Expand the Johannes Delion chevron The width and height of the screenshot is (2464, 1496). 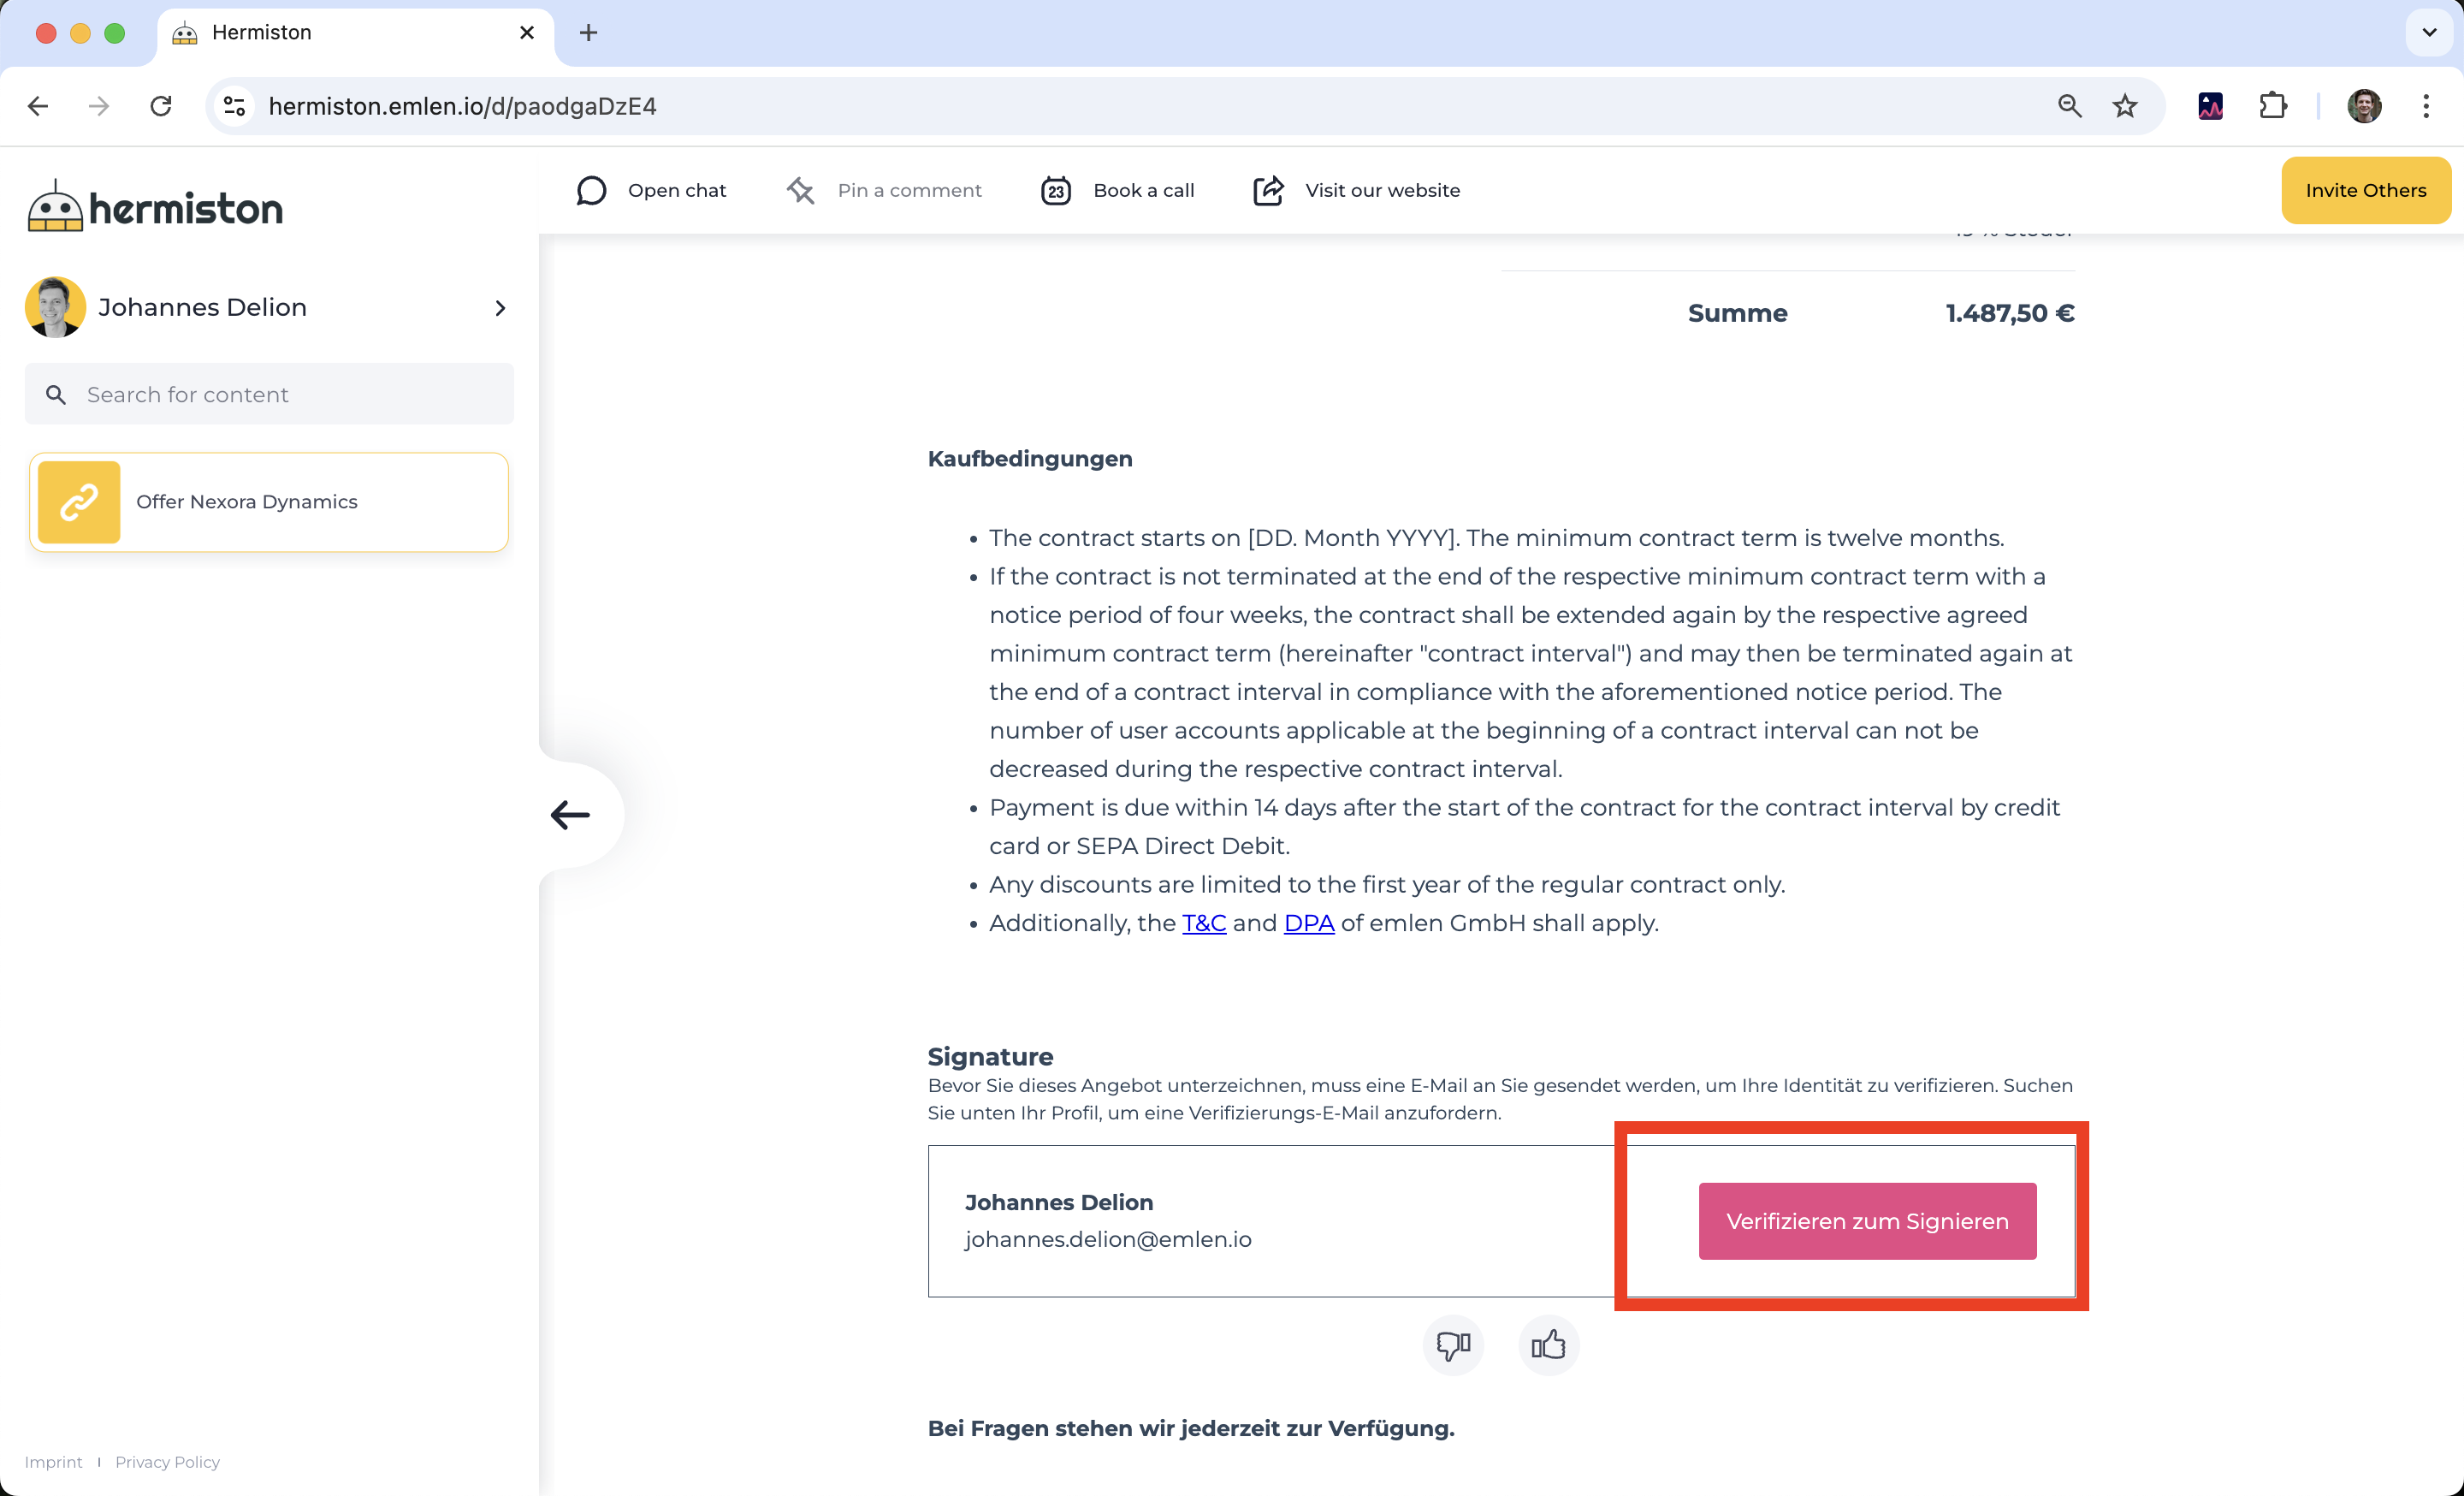tap(500, 308)
